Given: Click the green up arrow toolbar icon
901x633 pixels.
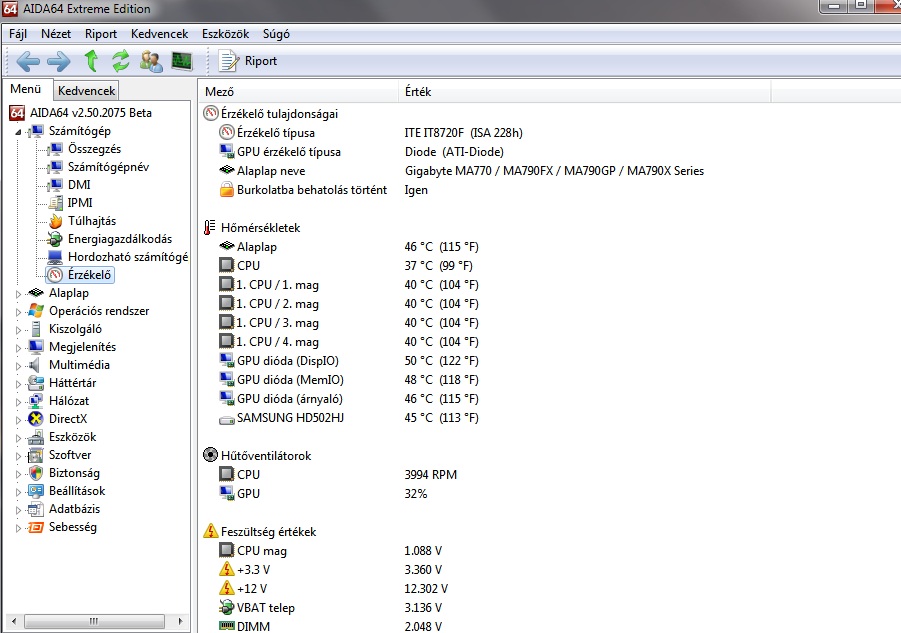Looking at the screenshot, I should [x=91, y=60].
